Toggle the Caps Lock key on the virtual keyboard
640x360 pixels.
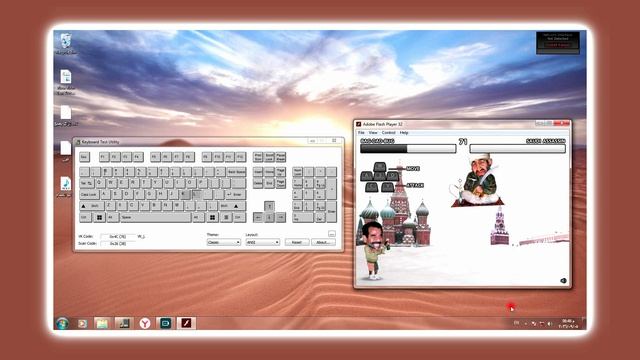tap(89, 194)
